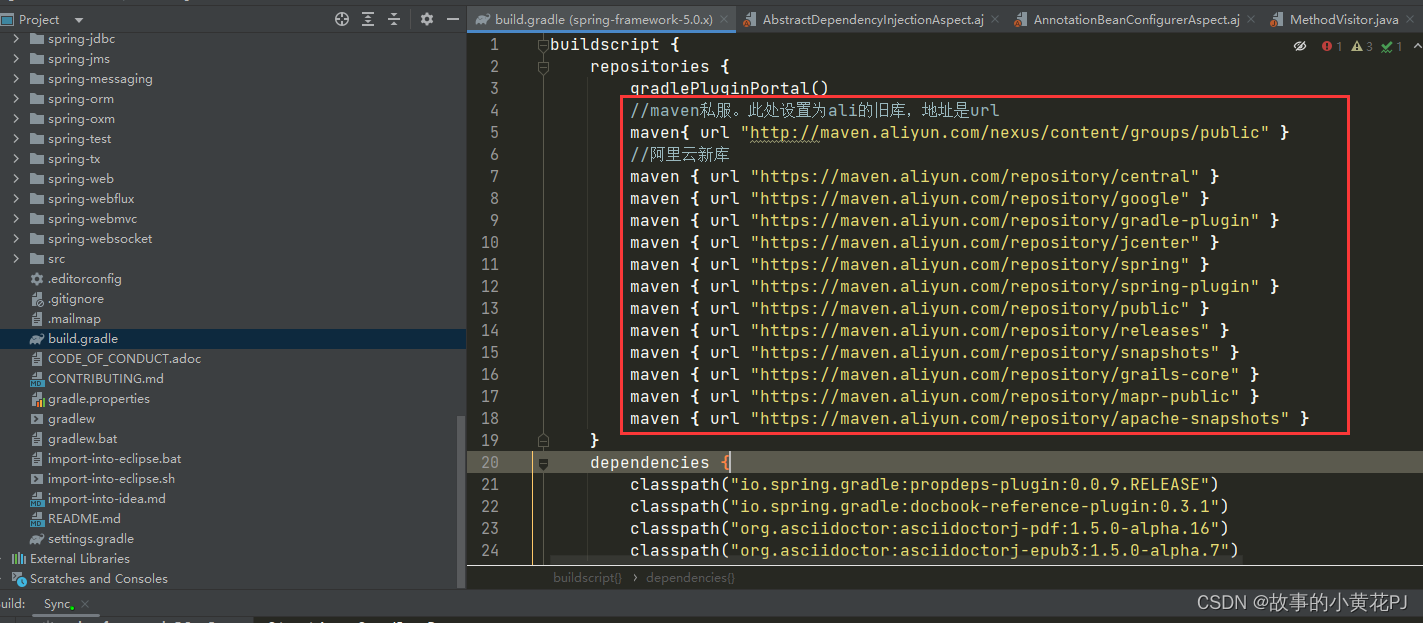Open the .mailmap file

tap(74, 319)
